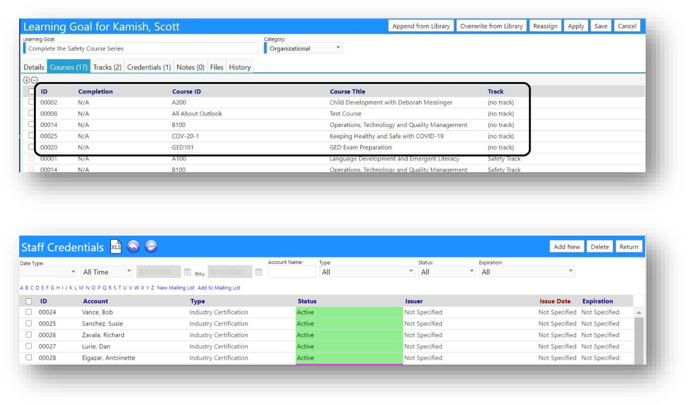The width and height of the screenshot is (687, 405).
Task: Sort by Course Title column header
Action: [x=347, y=92]
